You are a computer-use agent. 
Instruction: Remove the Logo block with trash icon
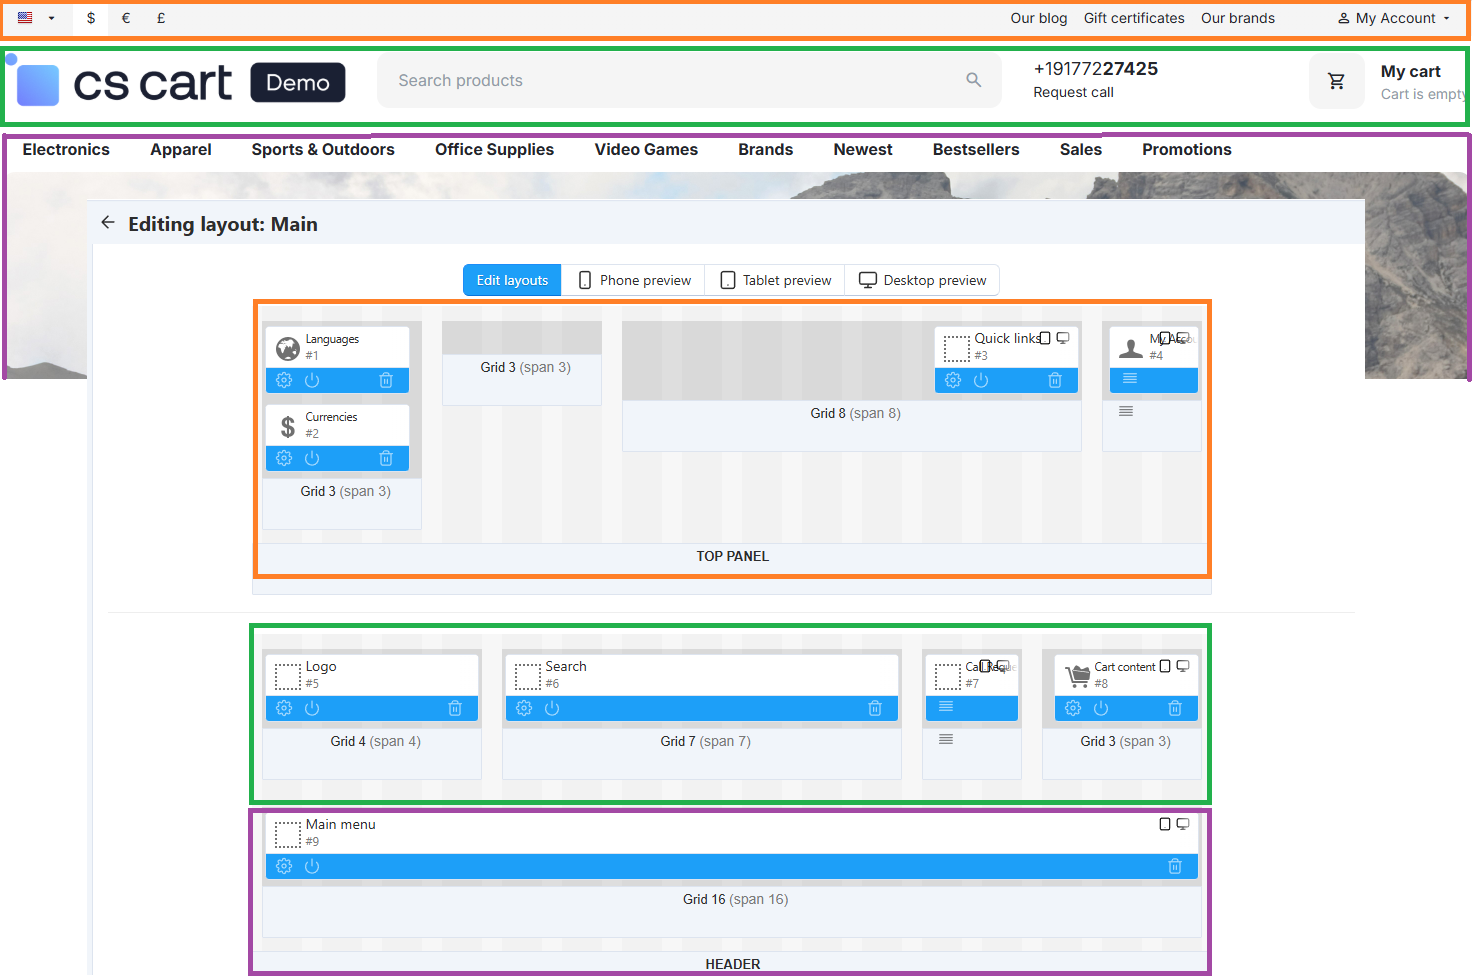point(455,708)
